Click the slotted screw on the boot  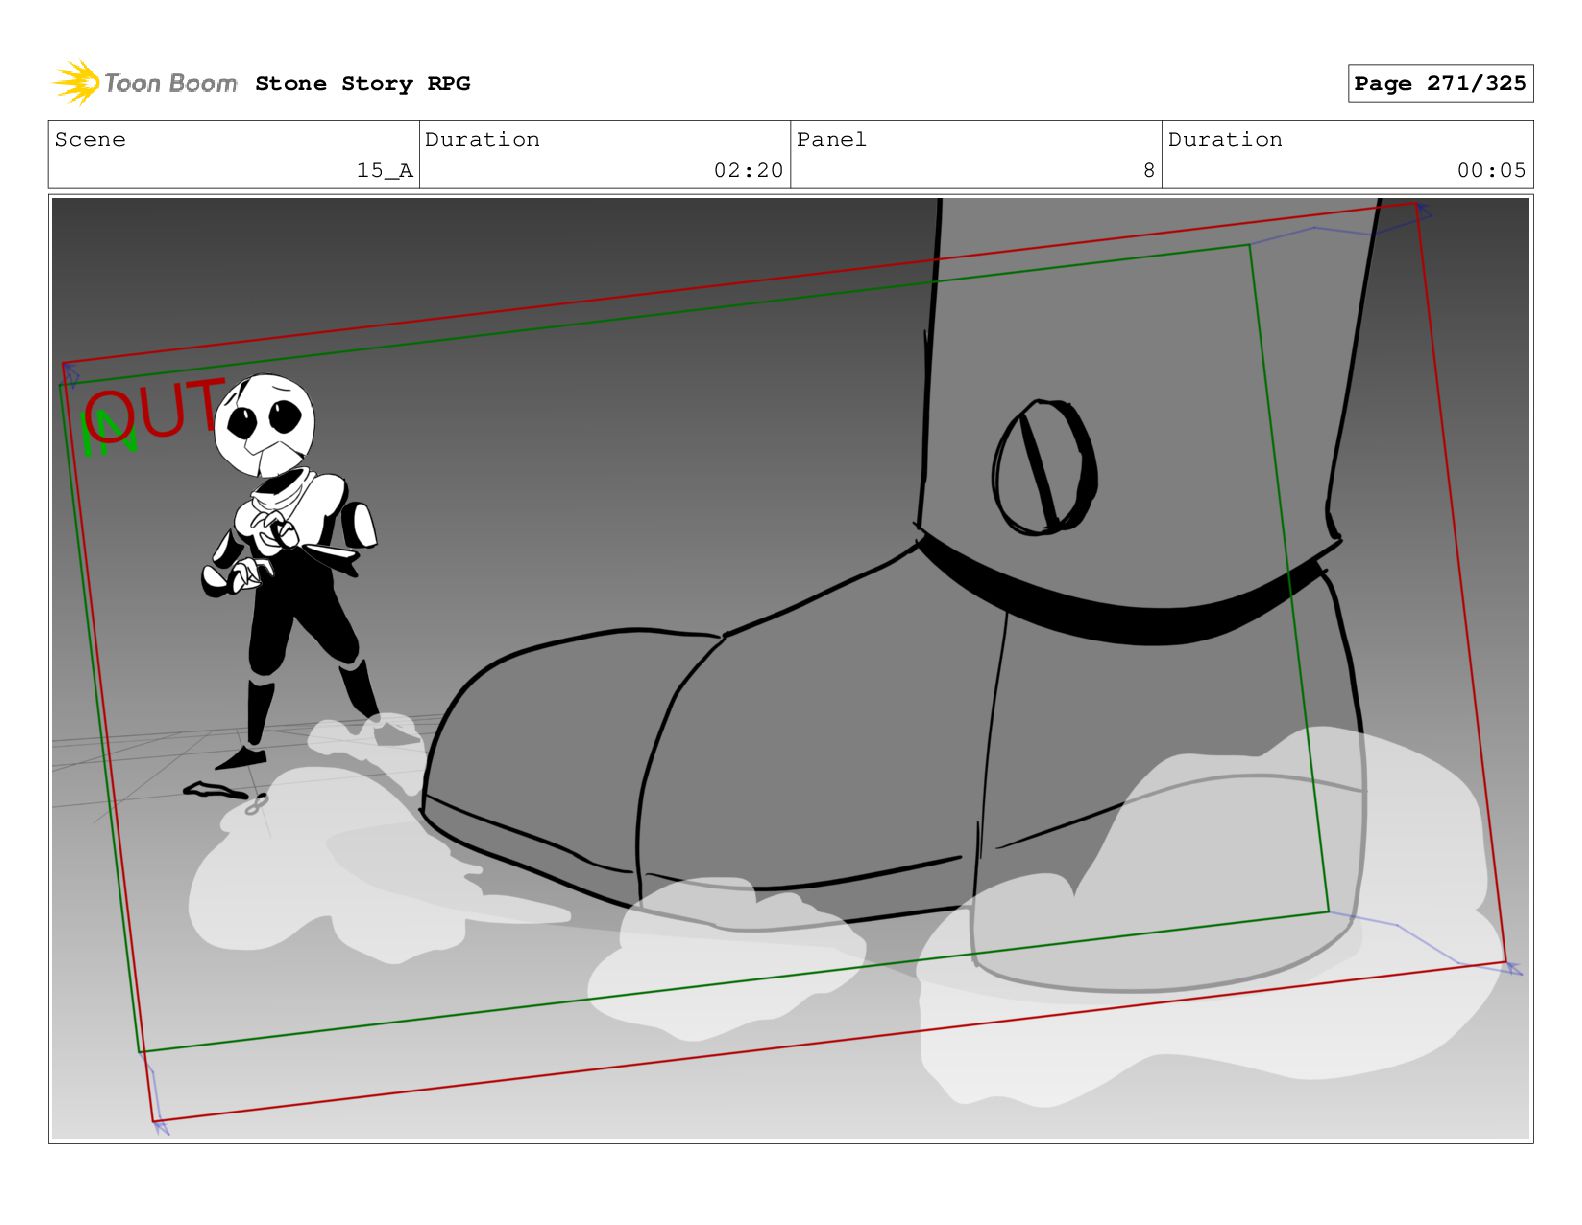click(1044, 467)
